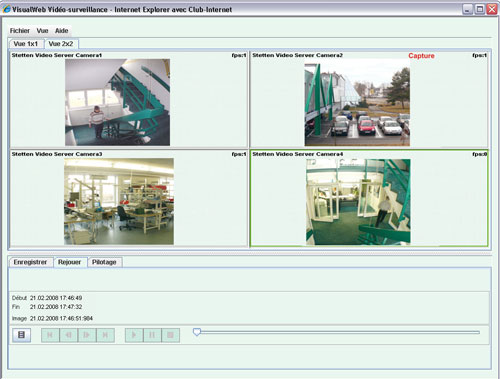Image resolution: width=500 pixels, height=379 pixels.
Task: Open the Enregistrer tab
Action: point(30,262)
